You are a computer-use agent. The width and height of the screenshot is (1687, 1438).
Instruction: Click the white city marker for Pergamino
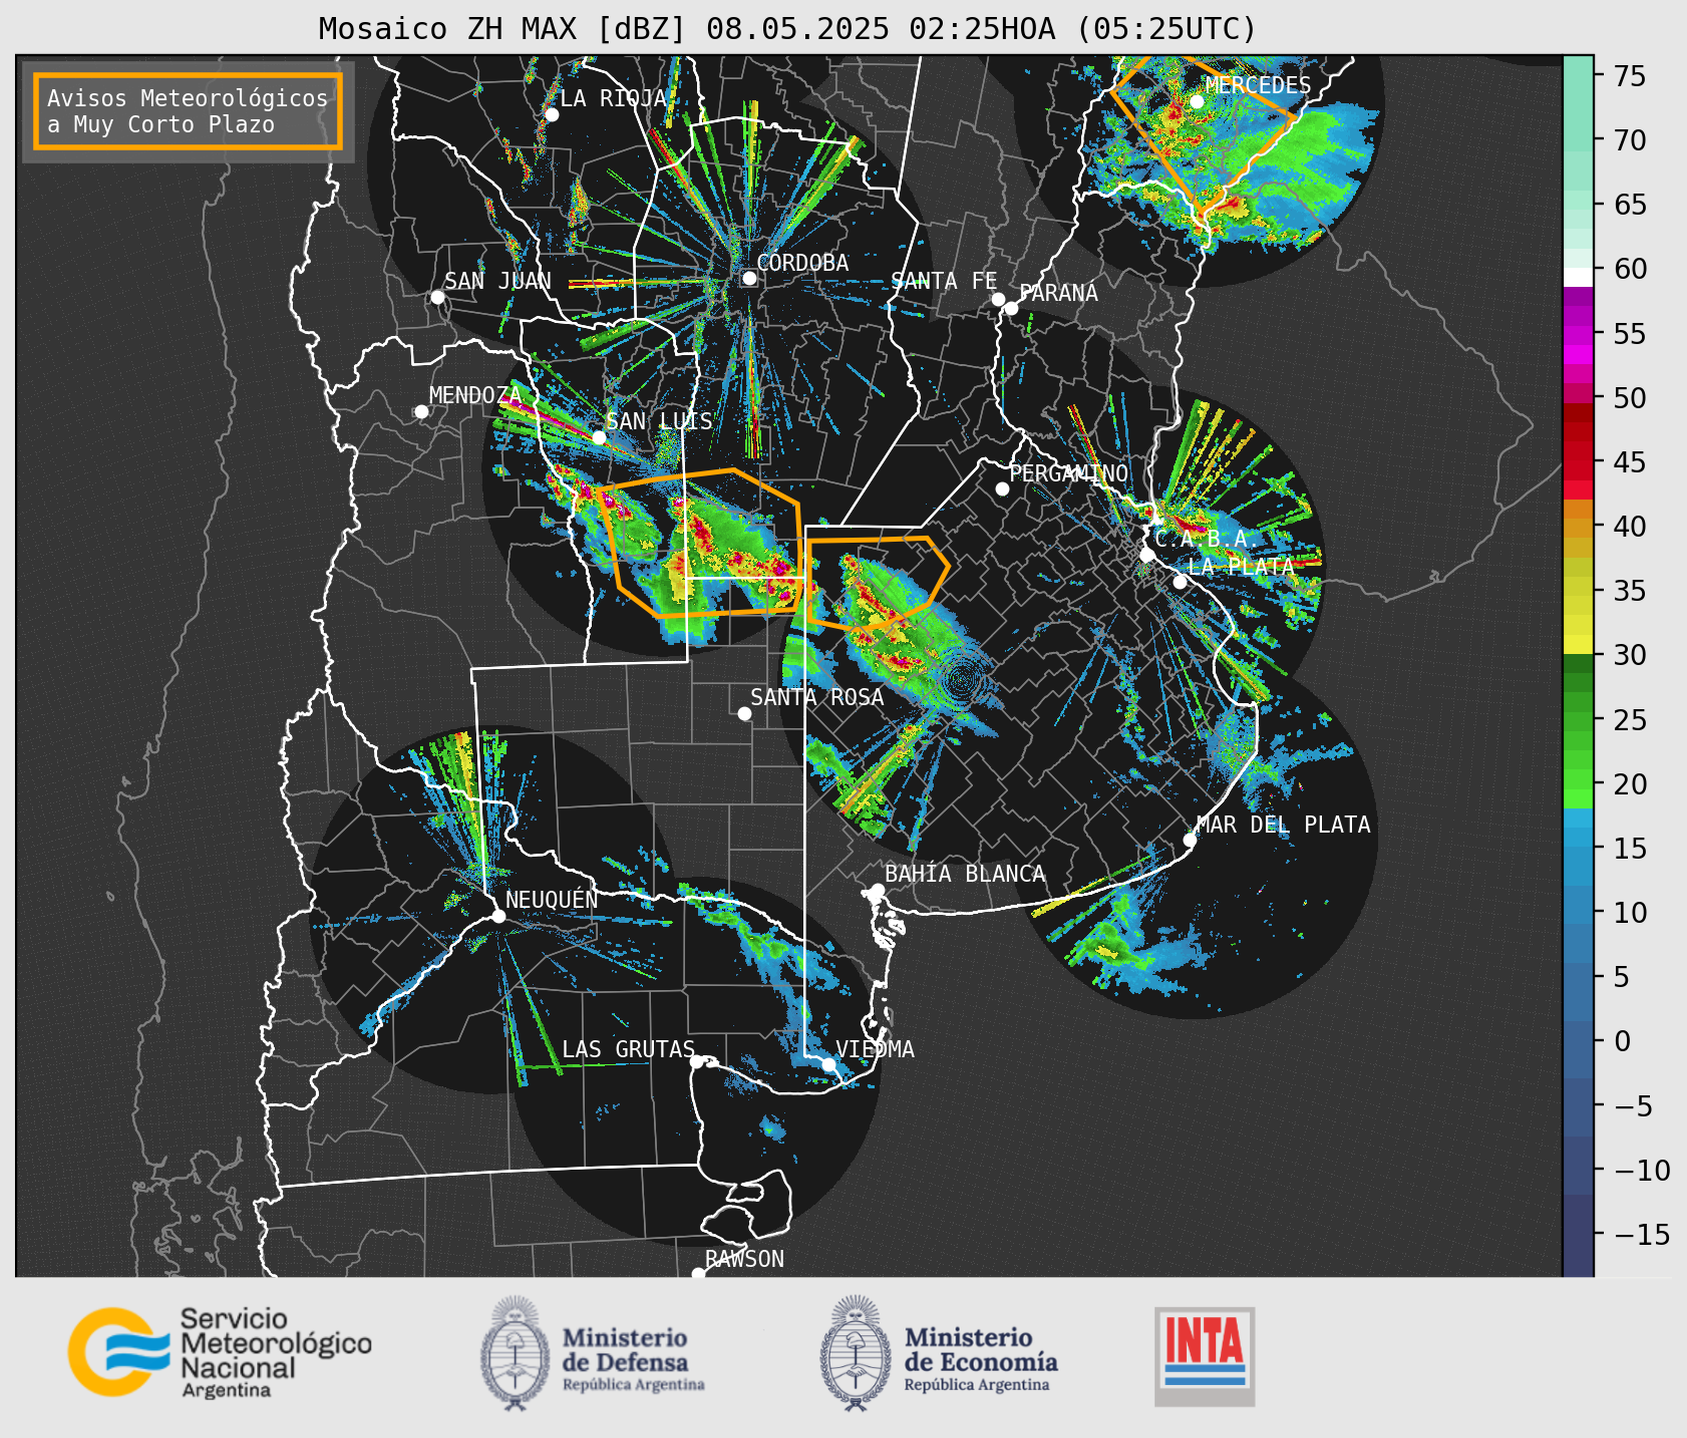(1002, 489)
